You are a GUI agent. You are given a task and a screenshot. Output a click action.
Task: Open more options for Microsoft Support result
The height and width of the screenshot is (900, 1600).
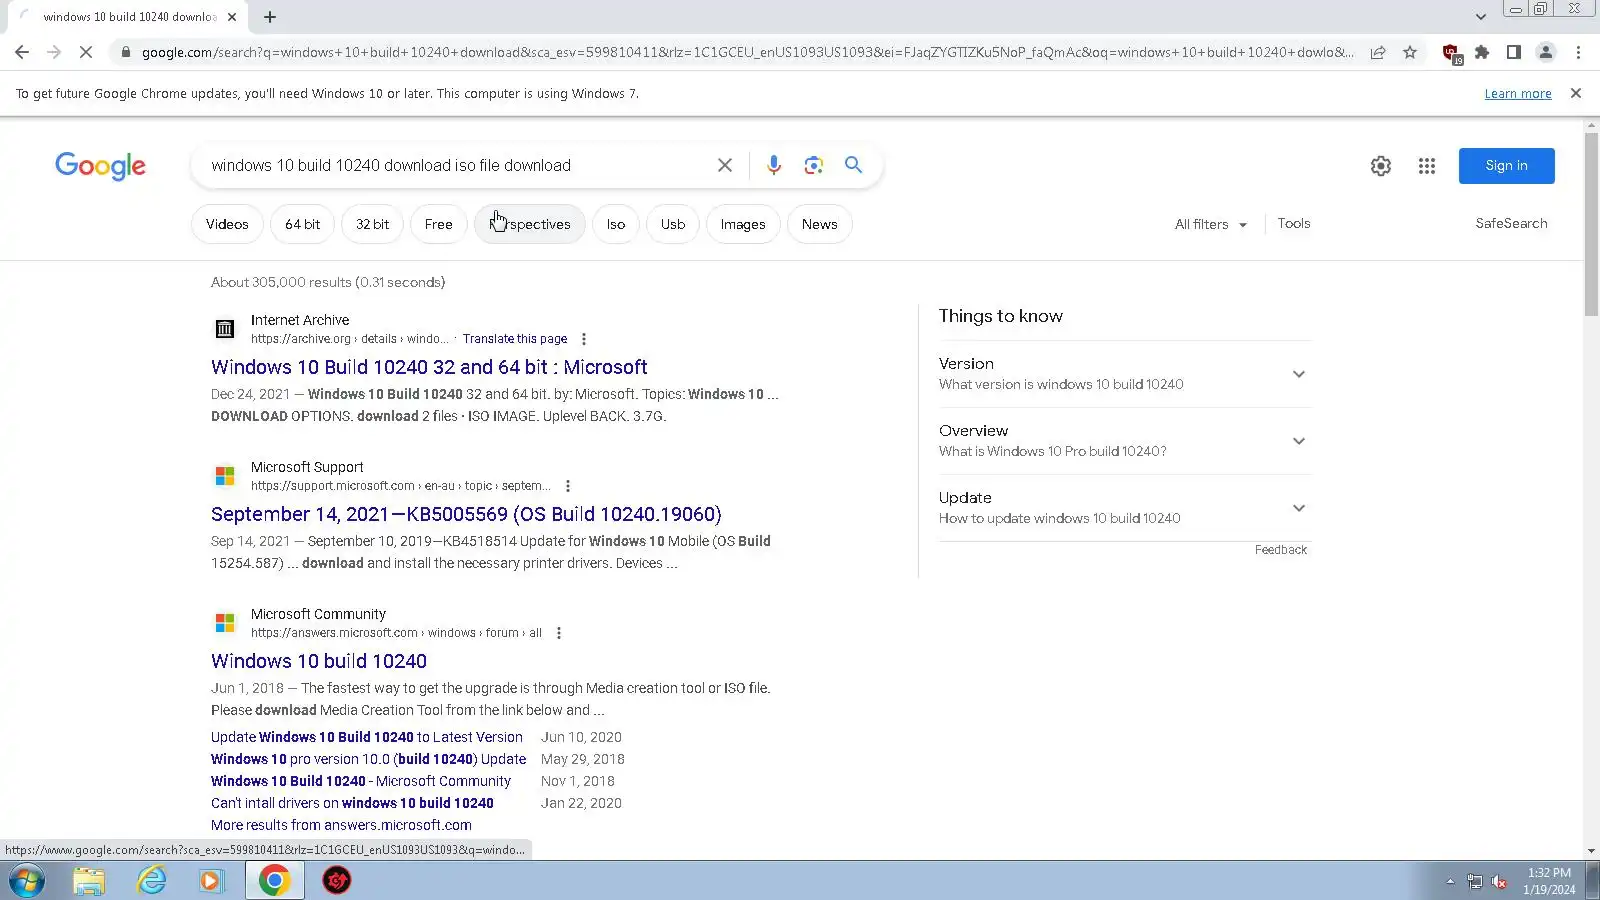click(x=568, y=486)
